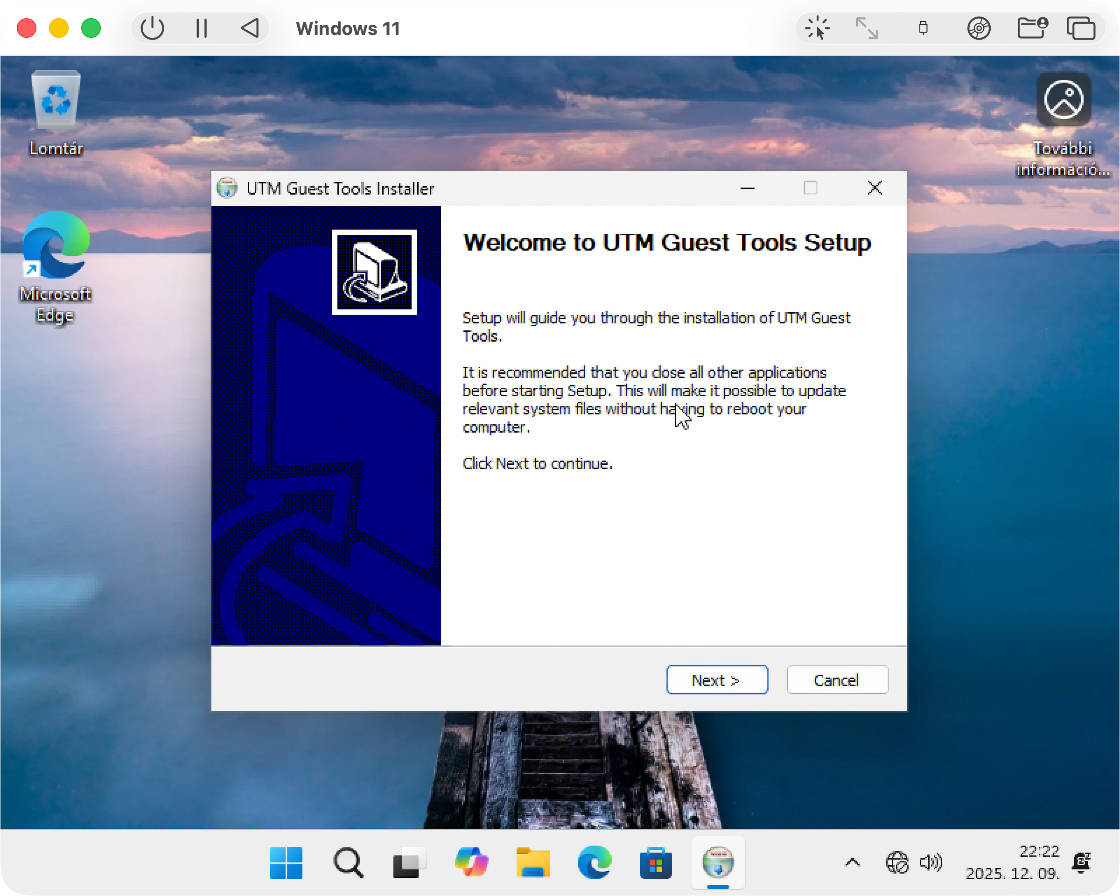Toggle capture mouse cursor in UTM toolbar

coord(817,28)
